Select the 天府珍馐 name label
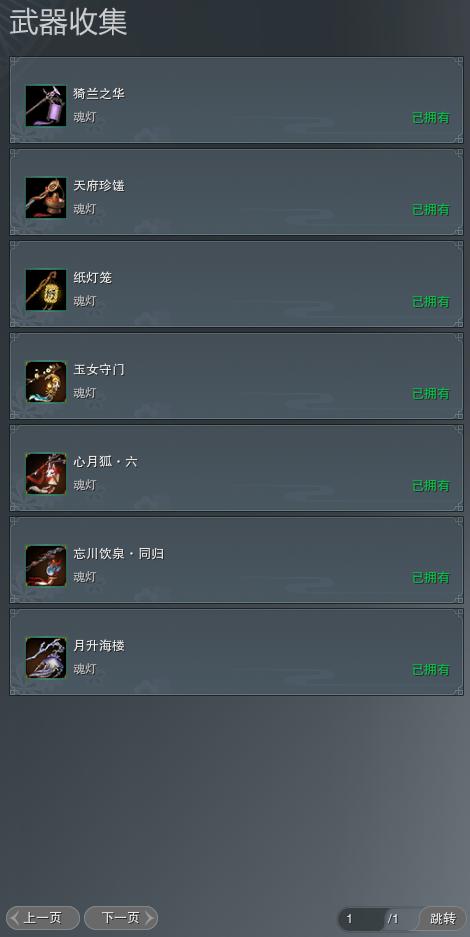Image resolution: width=470 pixels, height=937 pixels. 99,186
